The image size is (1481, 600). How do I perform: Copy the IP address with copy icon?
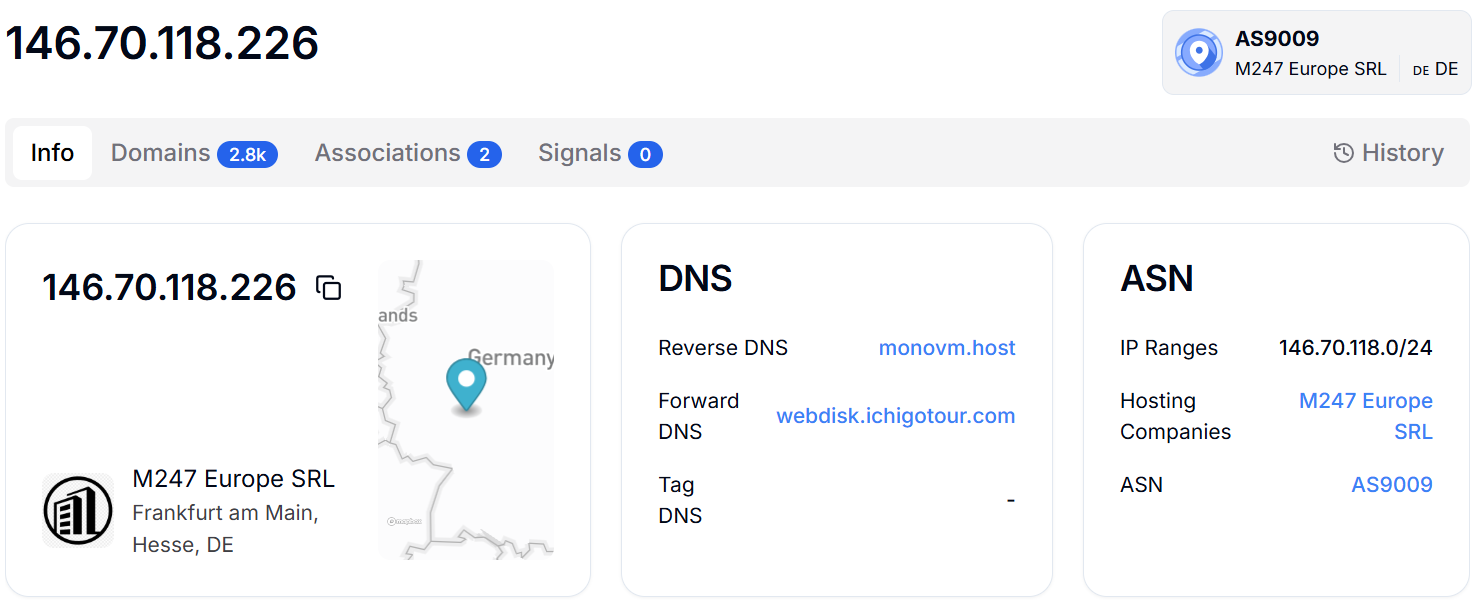click(329, 288)
